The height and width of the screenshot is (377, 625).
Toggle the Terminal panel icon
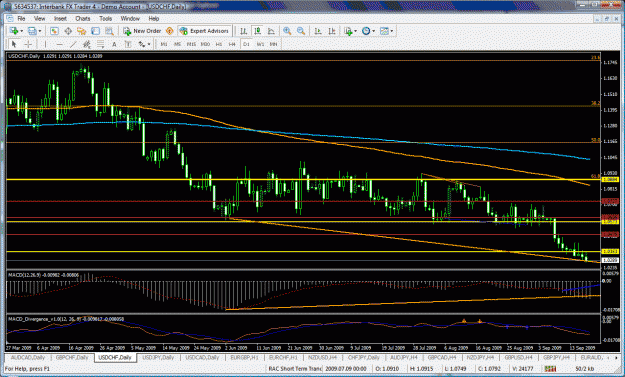coord(96,31)
